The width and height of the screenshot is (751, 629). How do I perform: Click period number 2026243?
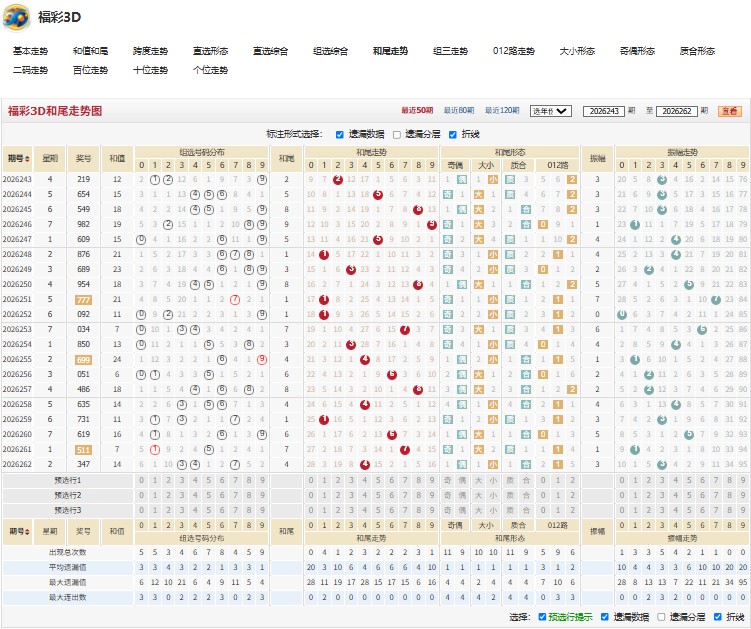(x=17, y=179)
